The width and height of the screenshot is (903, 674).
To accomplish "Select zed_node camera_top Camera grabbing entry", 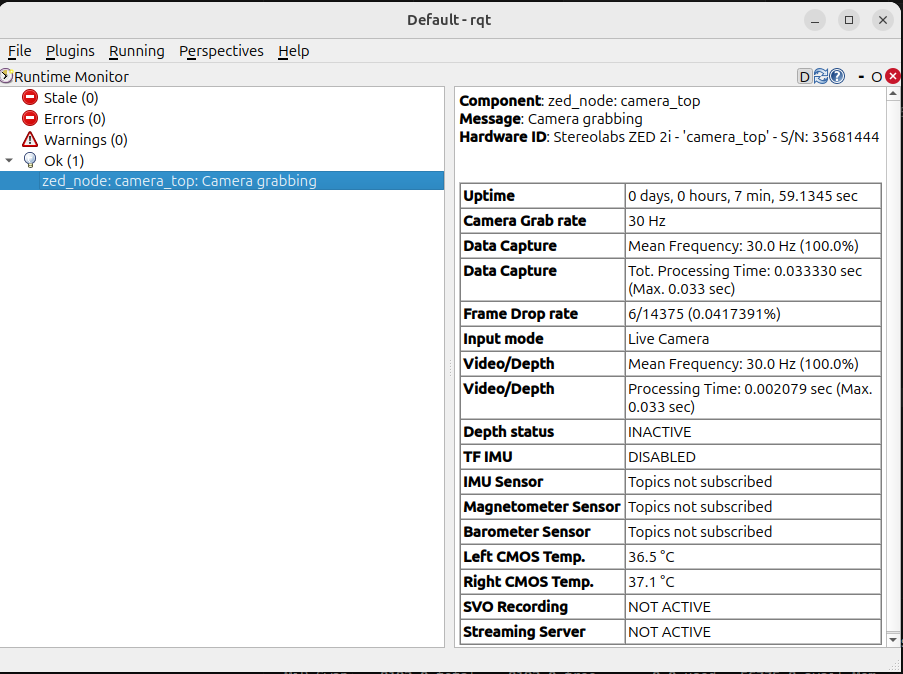I will coord(179,181).
